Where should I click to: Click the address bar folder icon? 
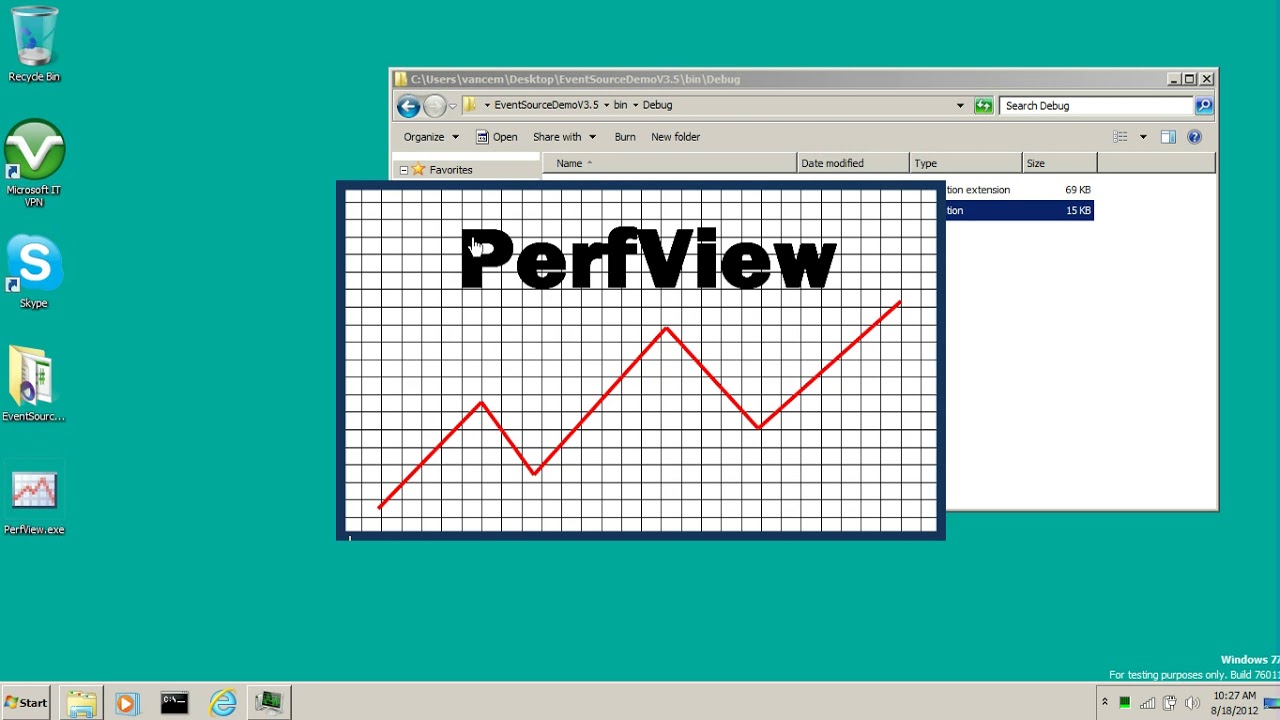(470, 105)
